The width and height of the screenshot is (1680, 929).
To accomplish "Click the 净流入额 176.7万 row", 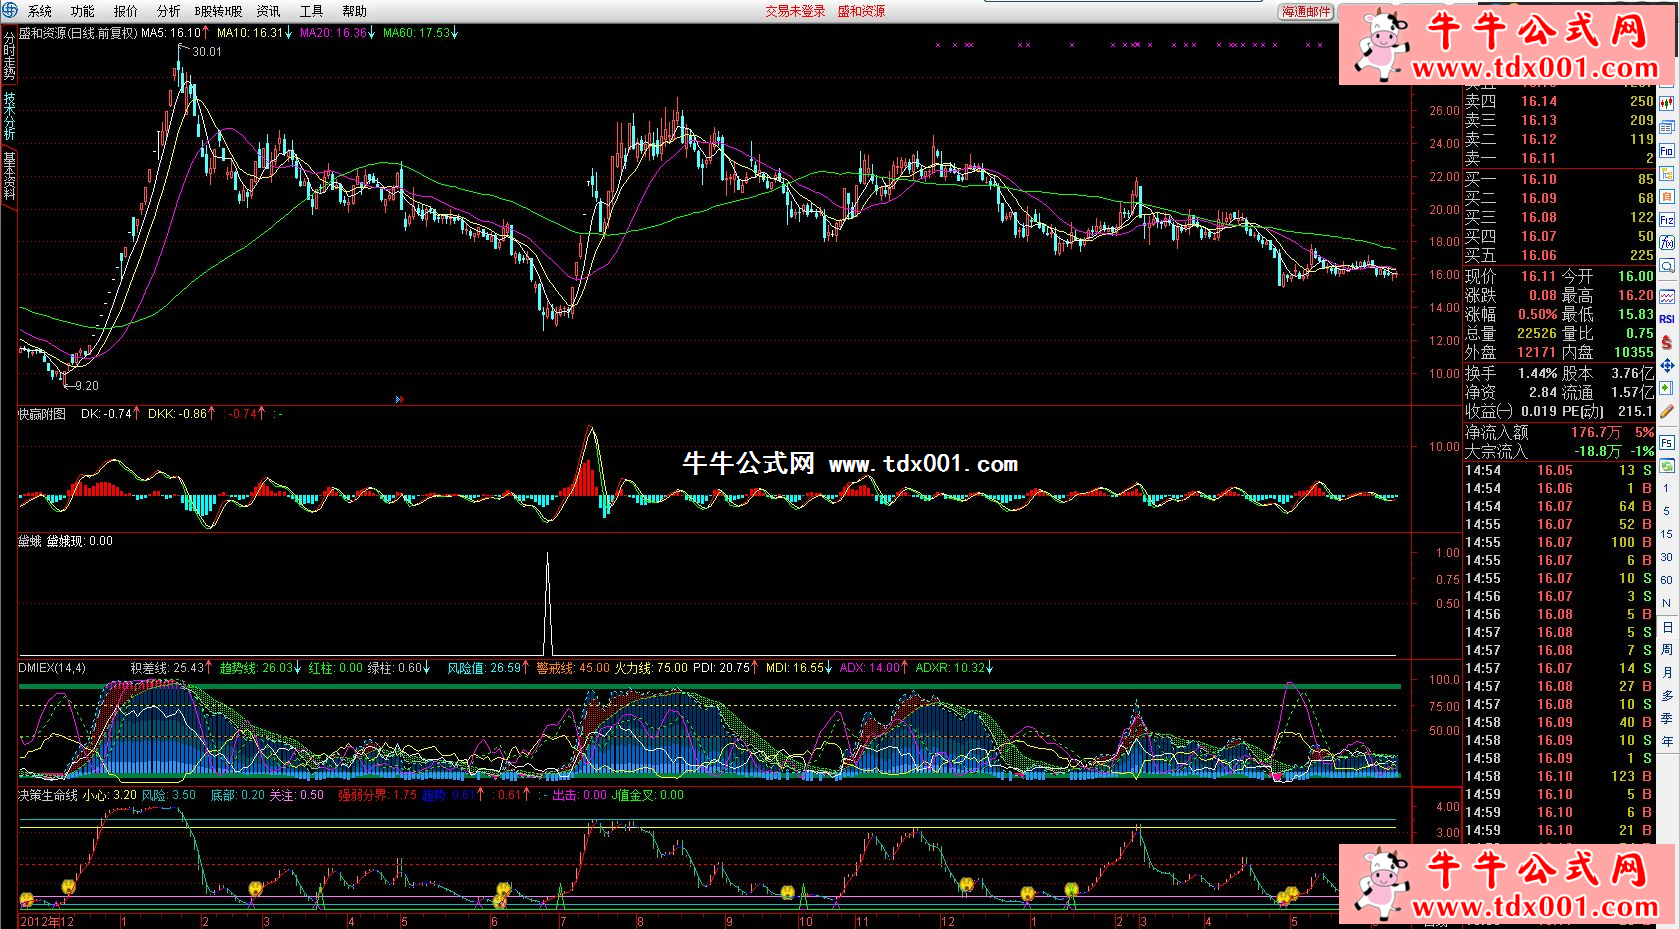I will pos(1559,433).
